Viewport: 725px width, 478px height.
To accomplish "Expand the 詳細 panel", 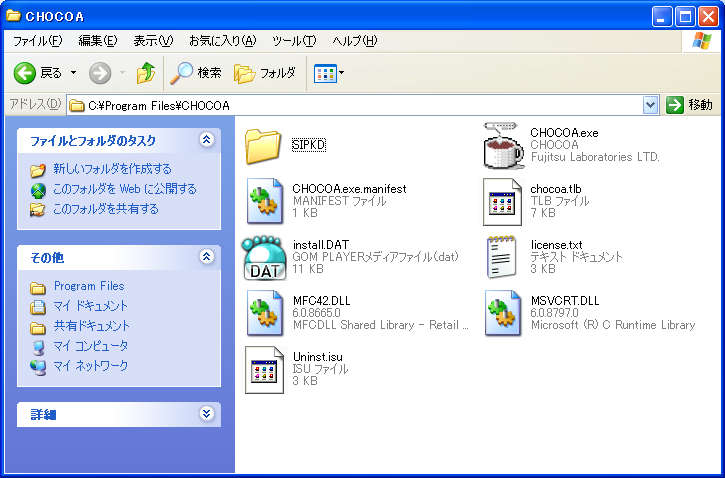I will point(207,413).
